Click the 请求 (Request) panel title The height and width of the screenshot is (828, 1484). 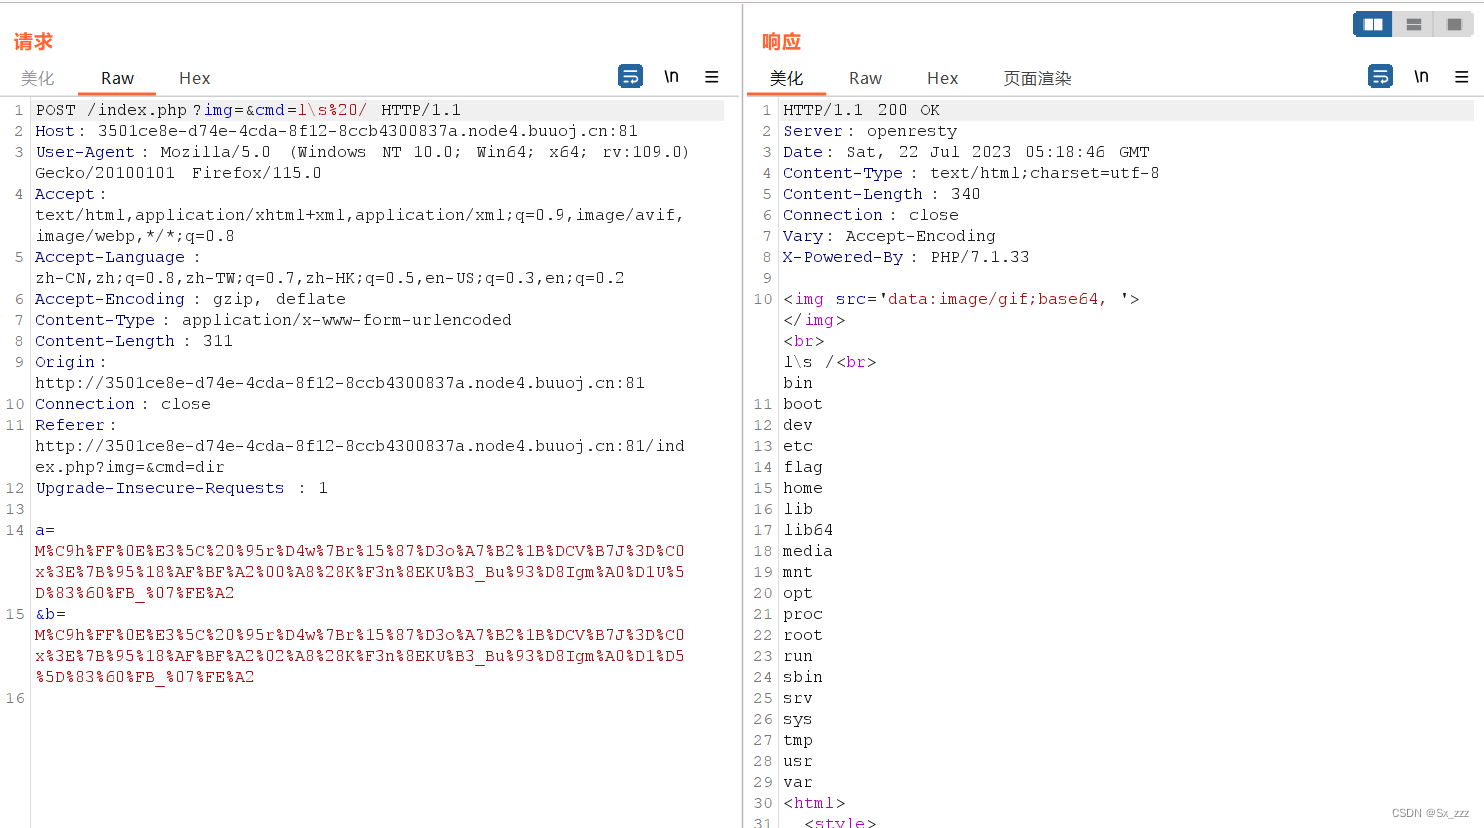pyautogui.click(x=33, y=41)
